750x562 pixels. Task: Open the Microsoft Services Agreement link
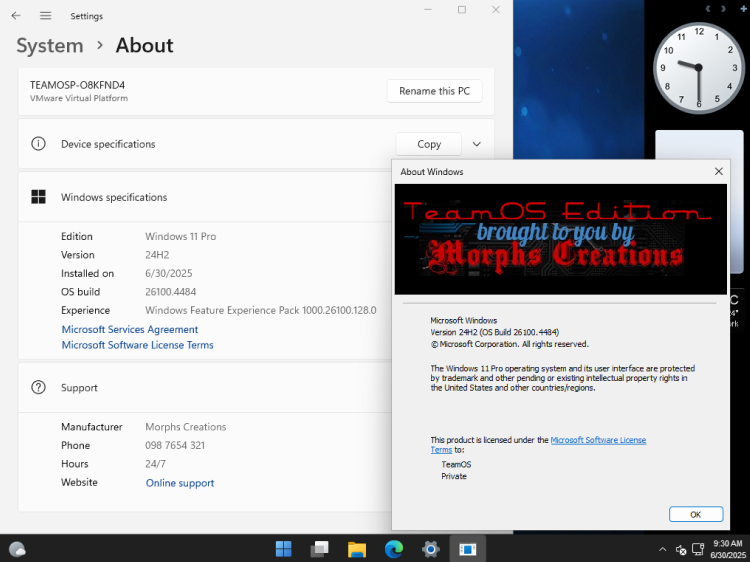[130, 330]
